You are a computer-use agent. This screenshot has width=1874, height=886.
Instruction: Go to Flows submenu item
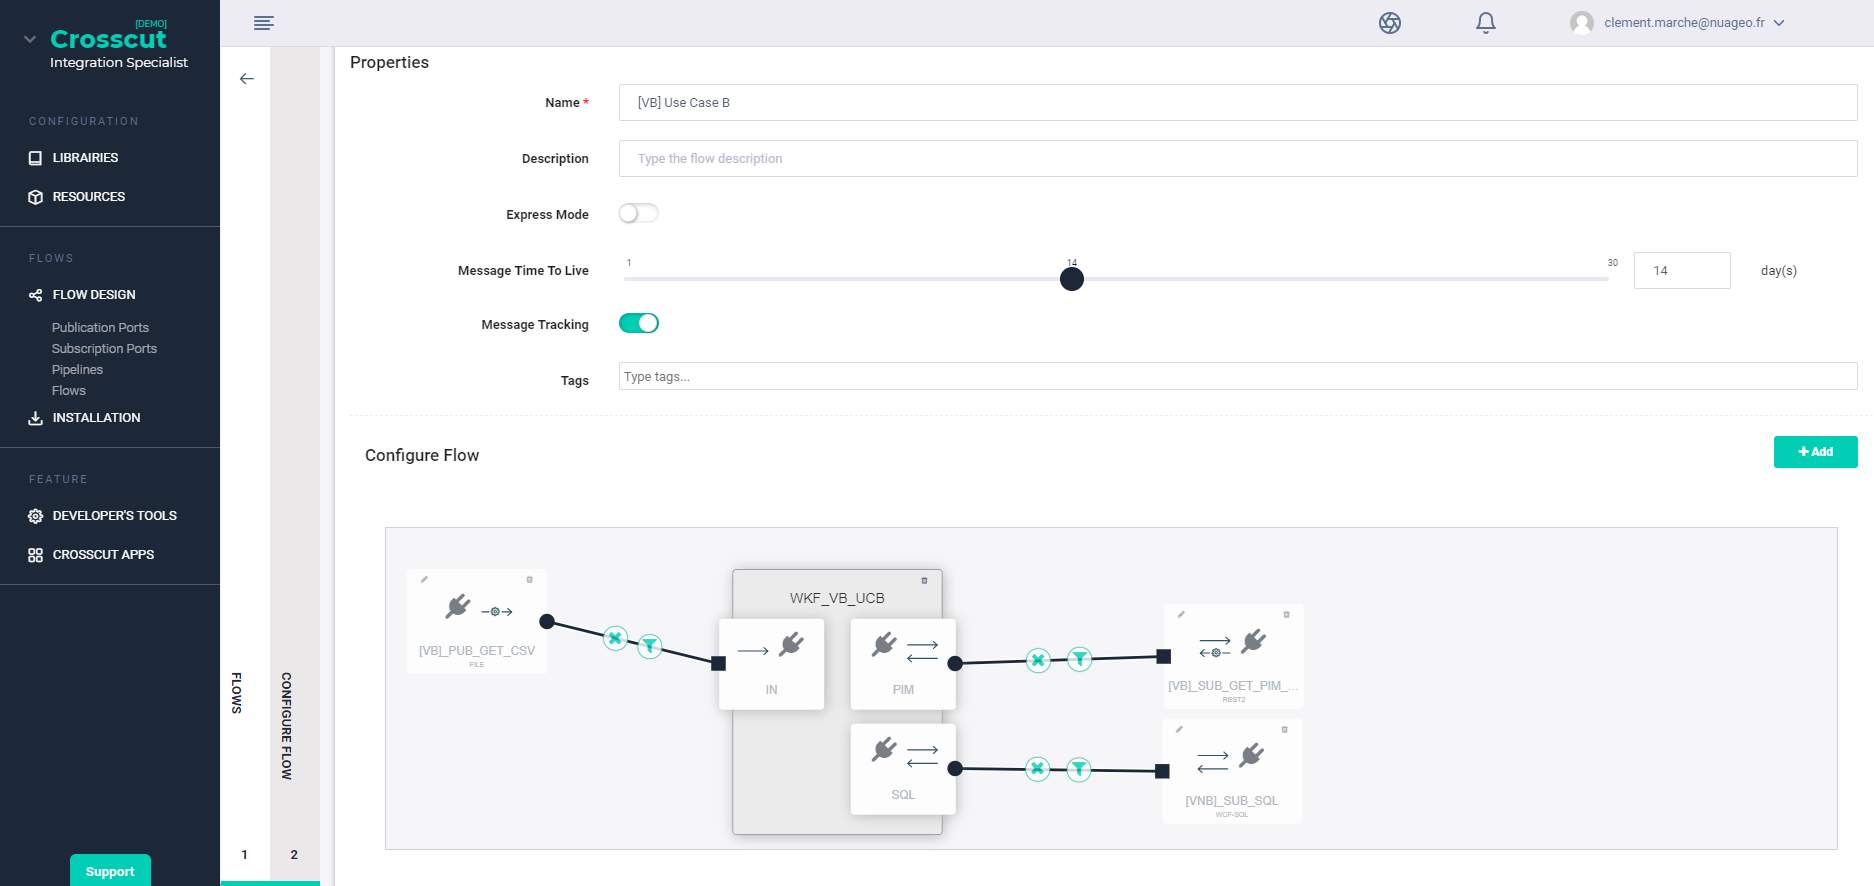(x=69, y=391)
